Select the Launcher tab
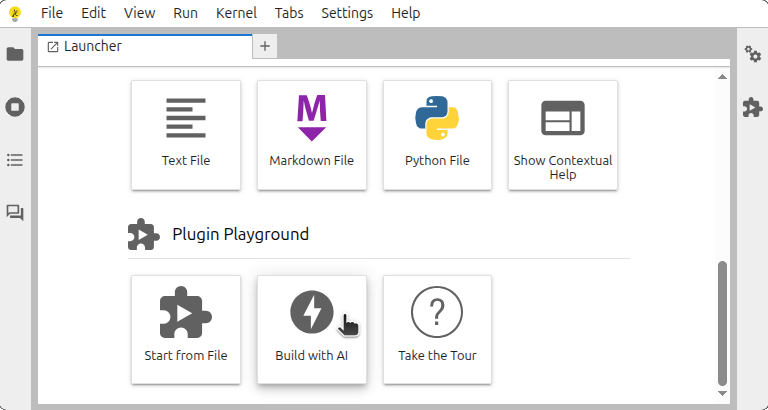The image size is (768, 410). click(145, 47)
